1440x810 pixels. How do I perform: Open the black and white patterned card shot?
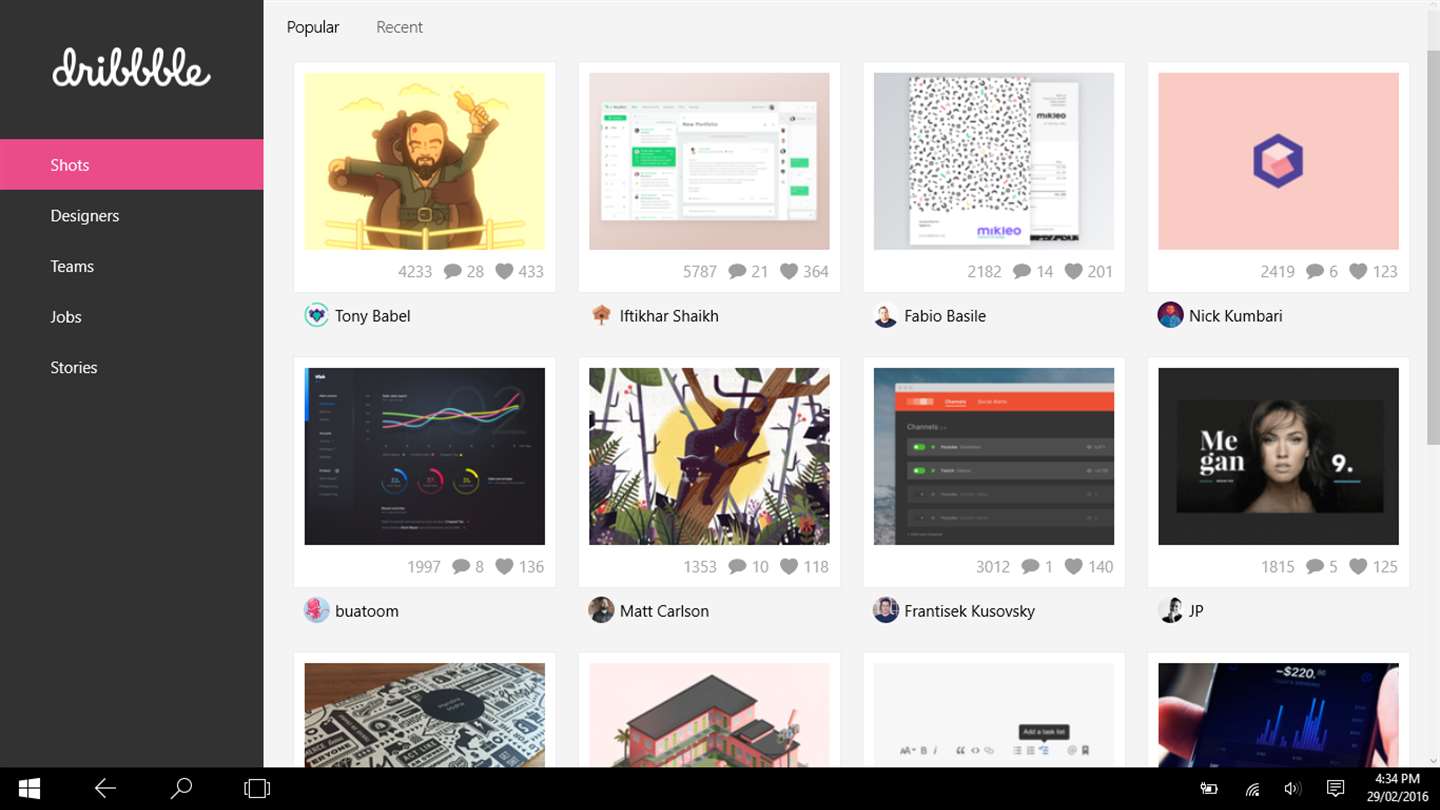click(425, 715)
